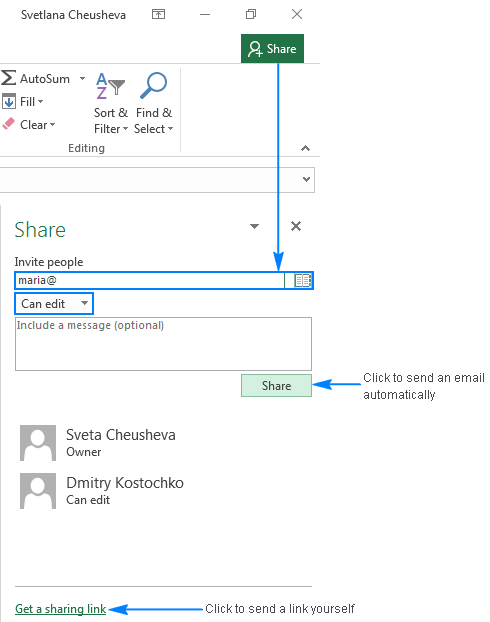490x622 pixels.
Task: Open the Sort & Filter tool
Action: pyautogui.click(x=111, y=104)
